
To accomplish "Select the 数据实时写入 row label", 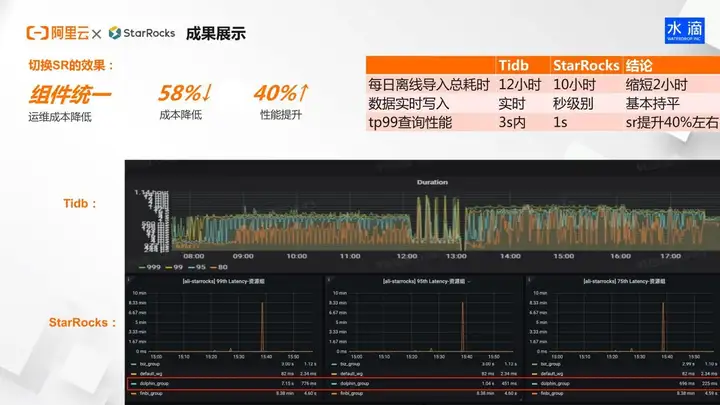I will coord(409,103).
